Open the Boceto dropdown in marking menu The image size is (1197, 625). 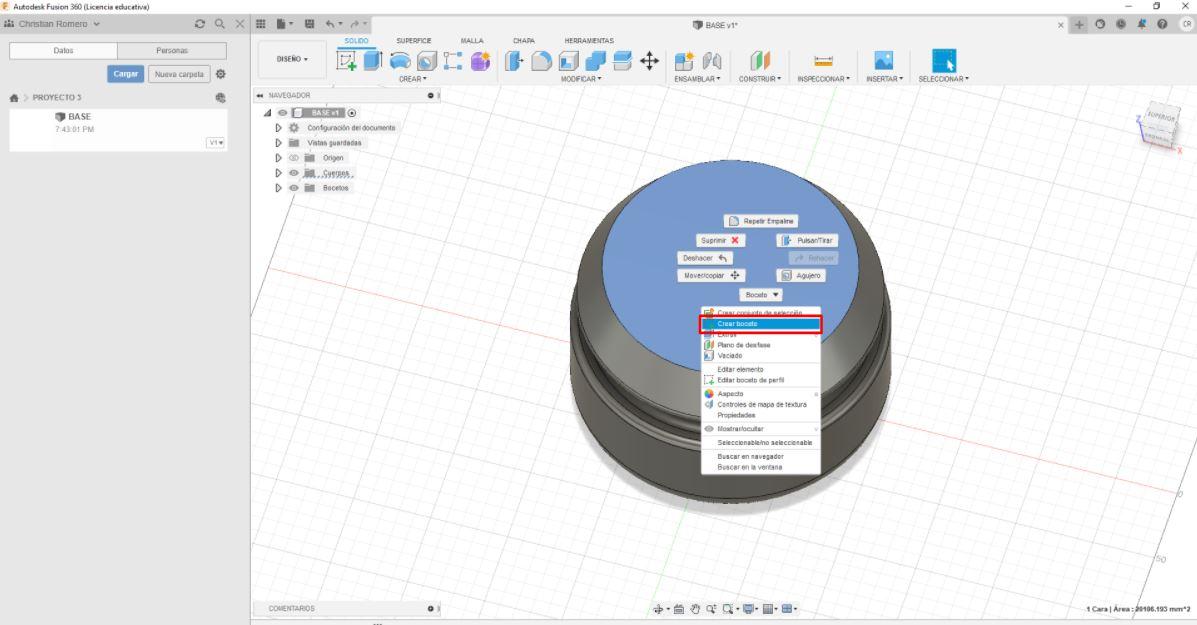pyautogui.click(x=761, y=295)
